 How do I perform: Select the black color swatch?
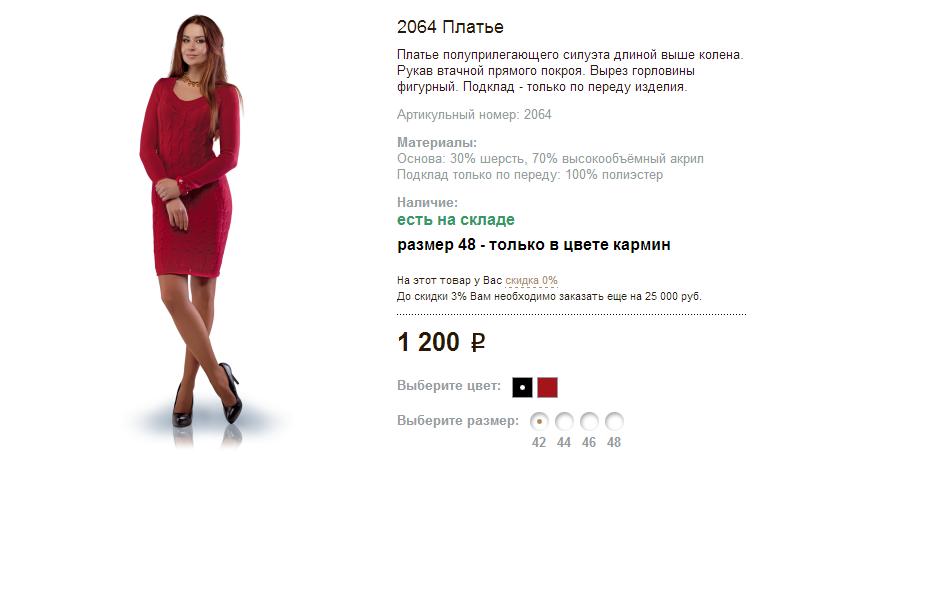[x=522, y=388]
